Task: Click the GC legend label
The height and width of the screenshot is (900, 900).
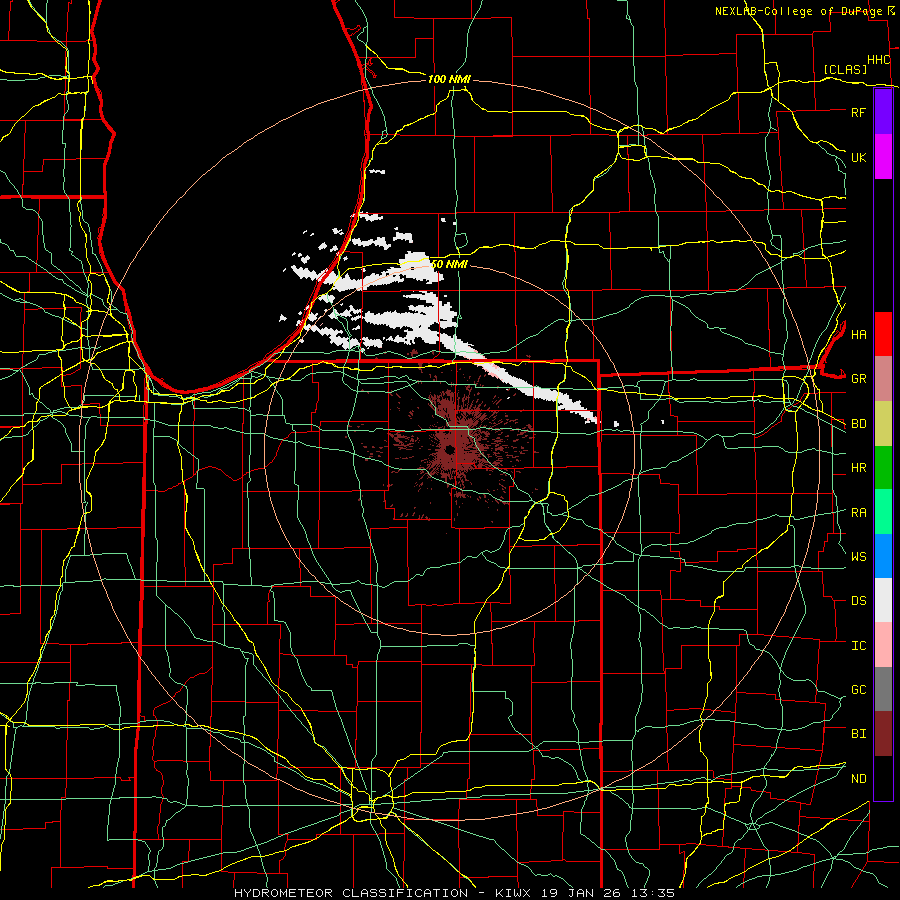Action: (858, 689)
